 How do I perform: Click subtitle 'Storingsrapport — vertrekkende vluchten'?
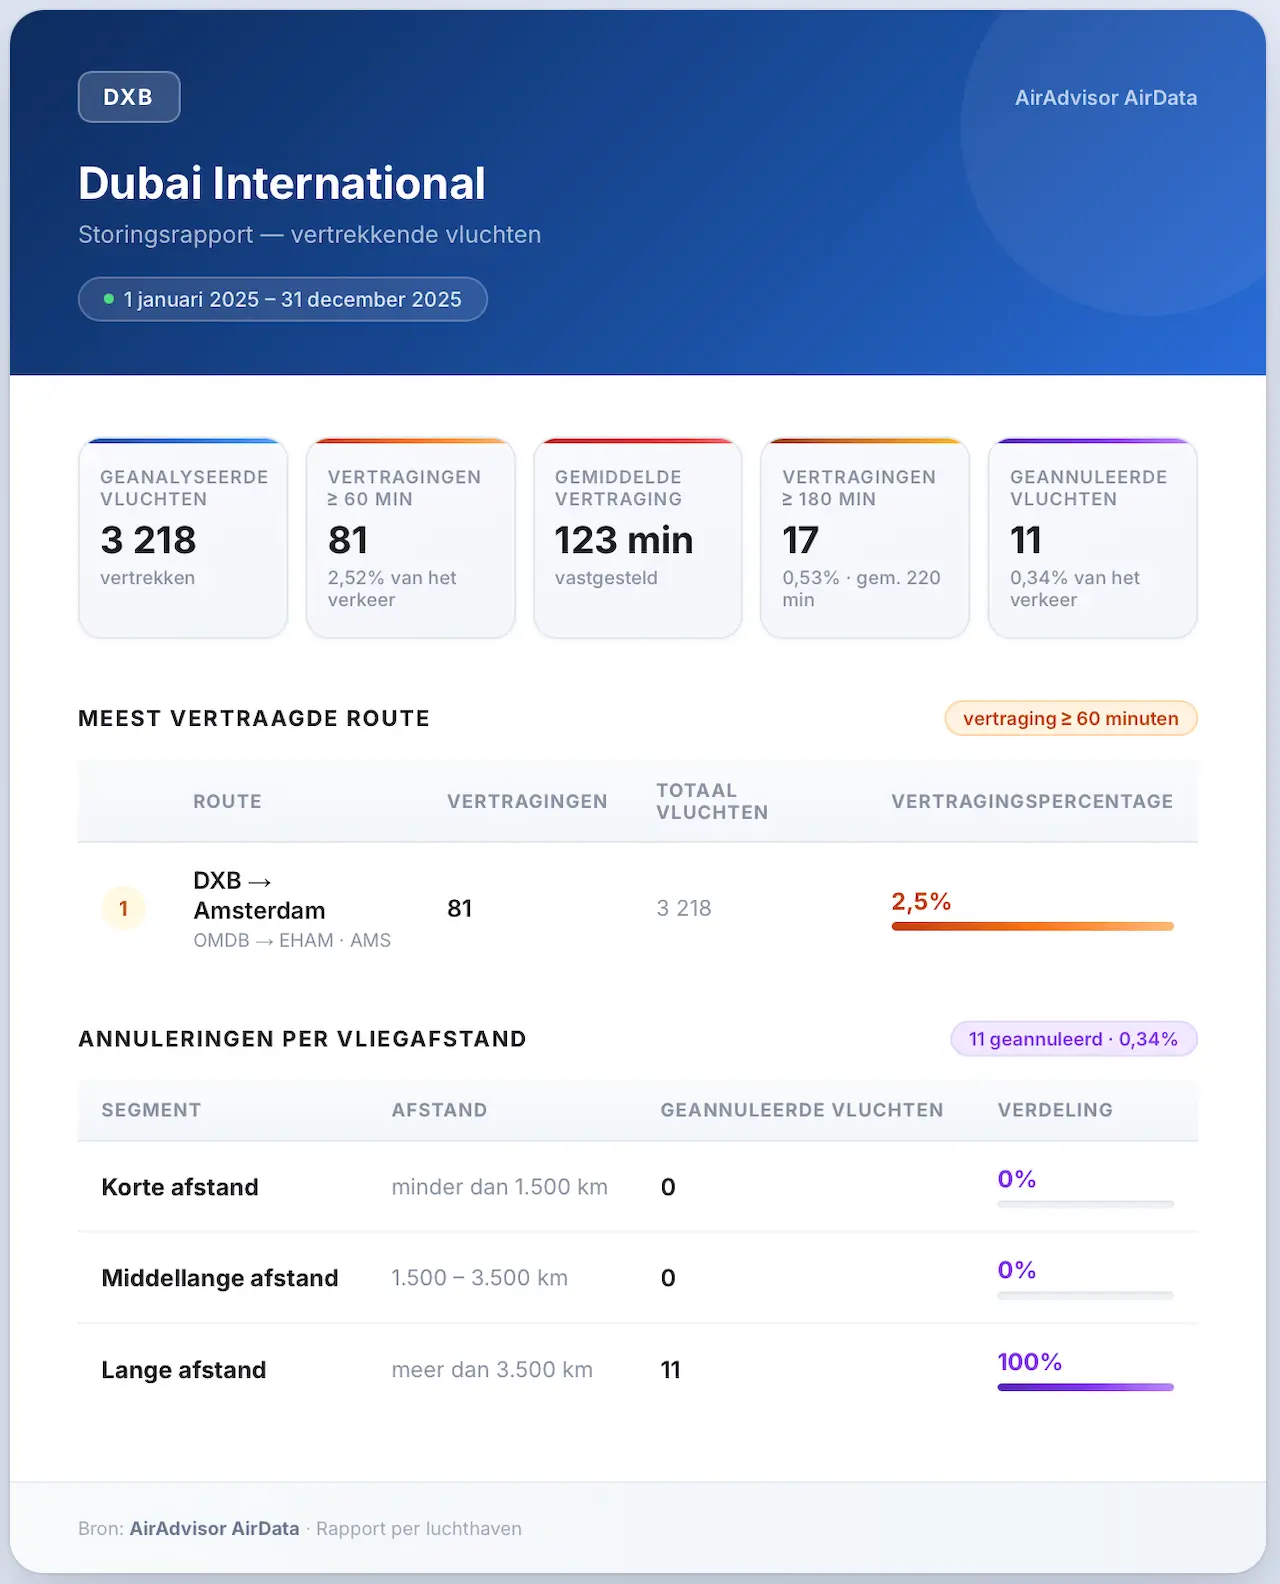310,234
